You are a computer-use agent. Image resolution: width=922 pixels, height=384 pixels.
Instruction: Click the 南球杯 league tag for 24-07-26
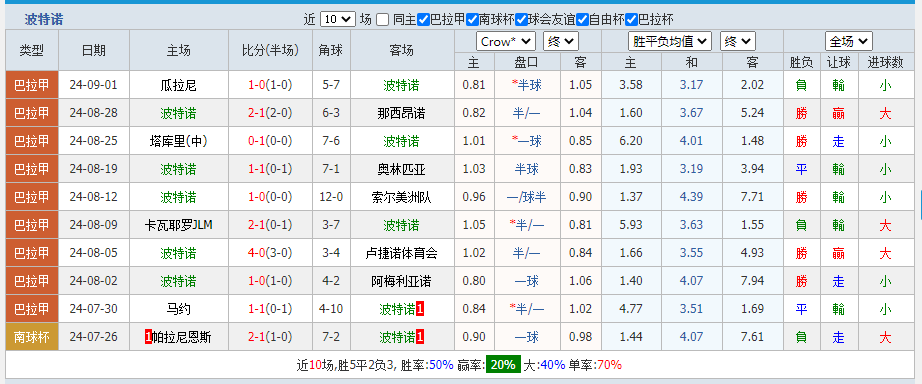(x=32, y=337)
